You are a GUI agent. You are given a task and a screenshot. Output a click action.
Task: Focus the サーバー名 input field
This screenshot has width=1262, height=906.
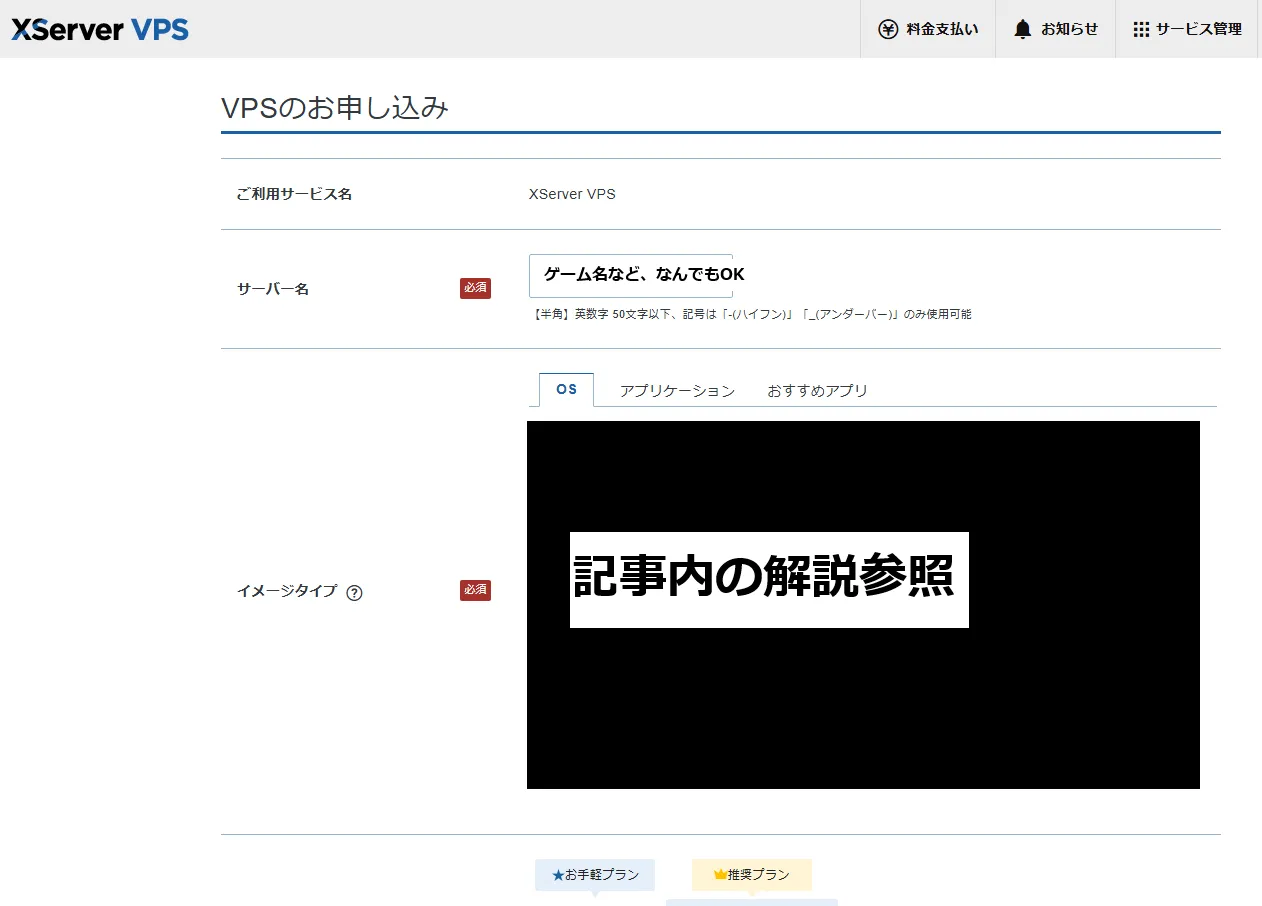(x=631, y=275)
